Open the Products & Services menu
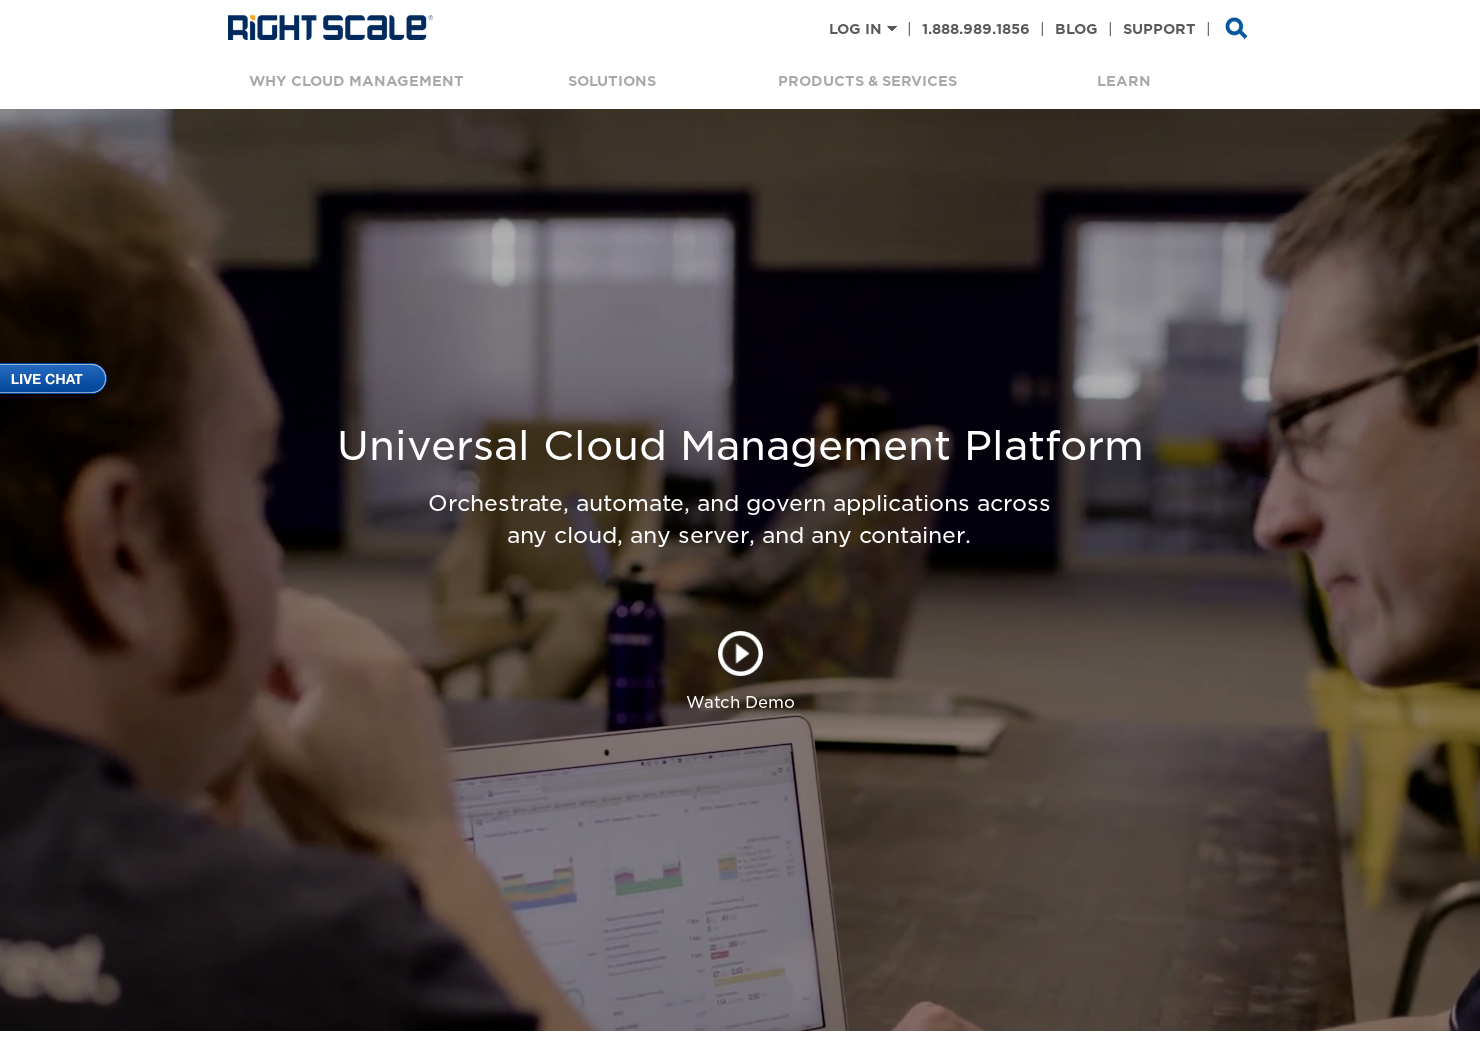Image resolution: width=1480 pixels, height=1037 pixels. [867, 81]
